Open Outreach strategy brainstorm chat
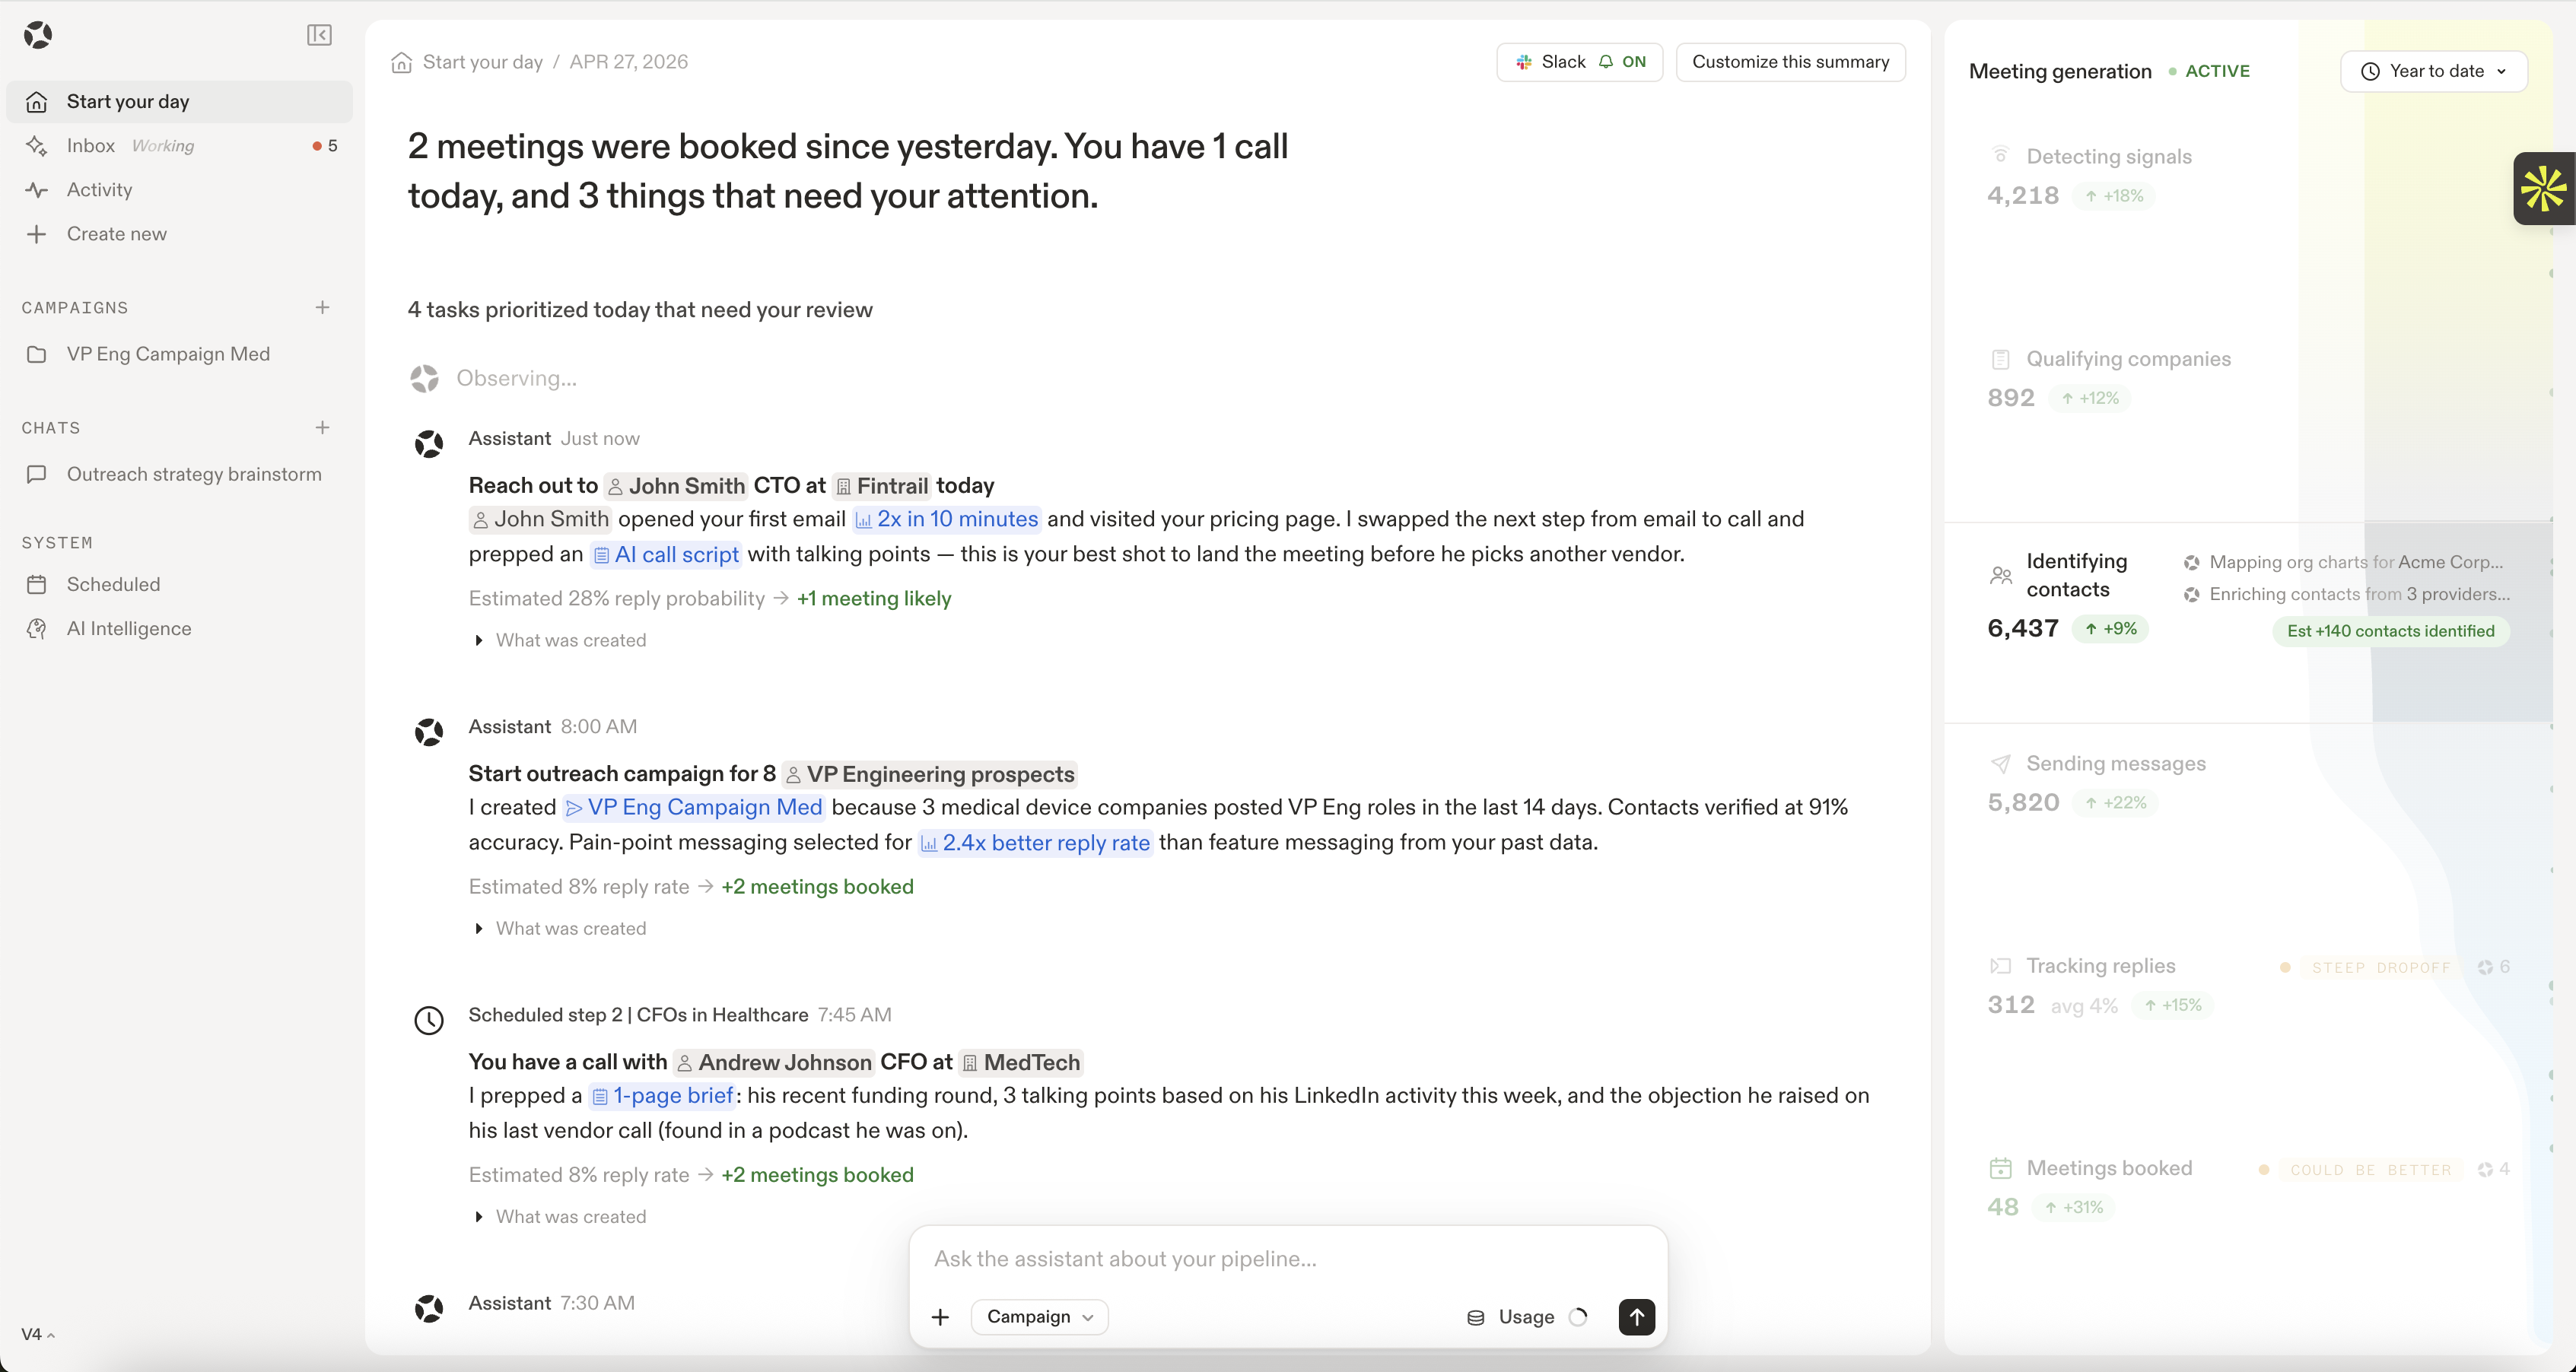This screenshot has height=1372, width=2576. pyautogui.click(x=179, y=474)
